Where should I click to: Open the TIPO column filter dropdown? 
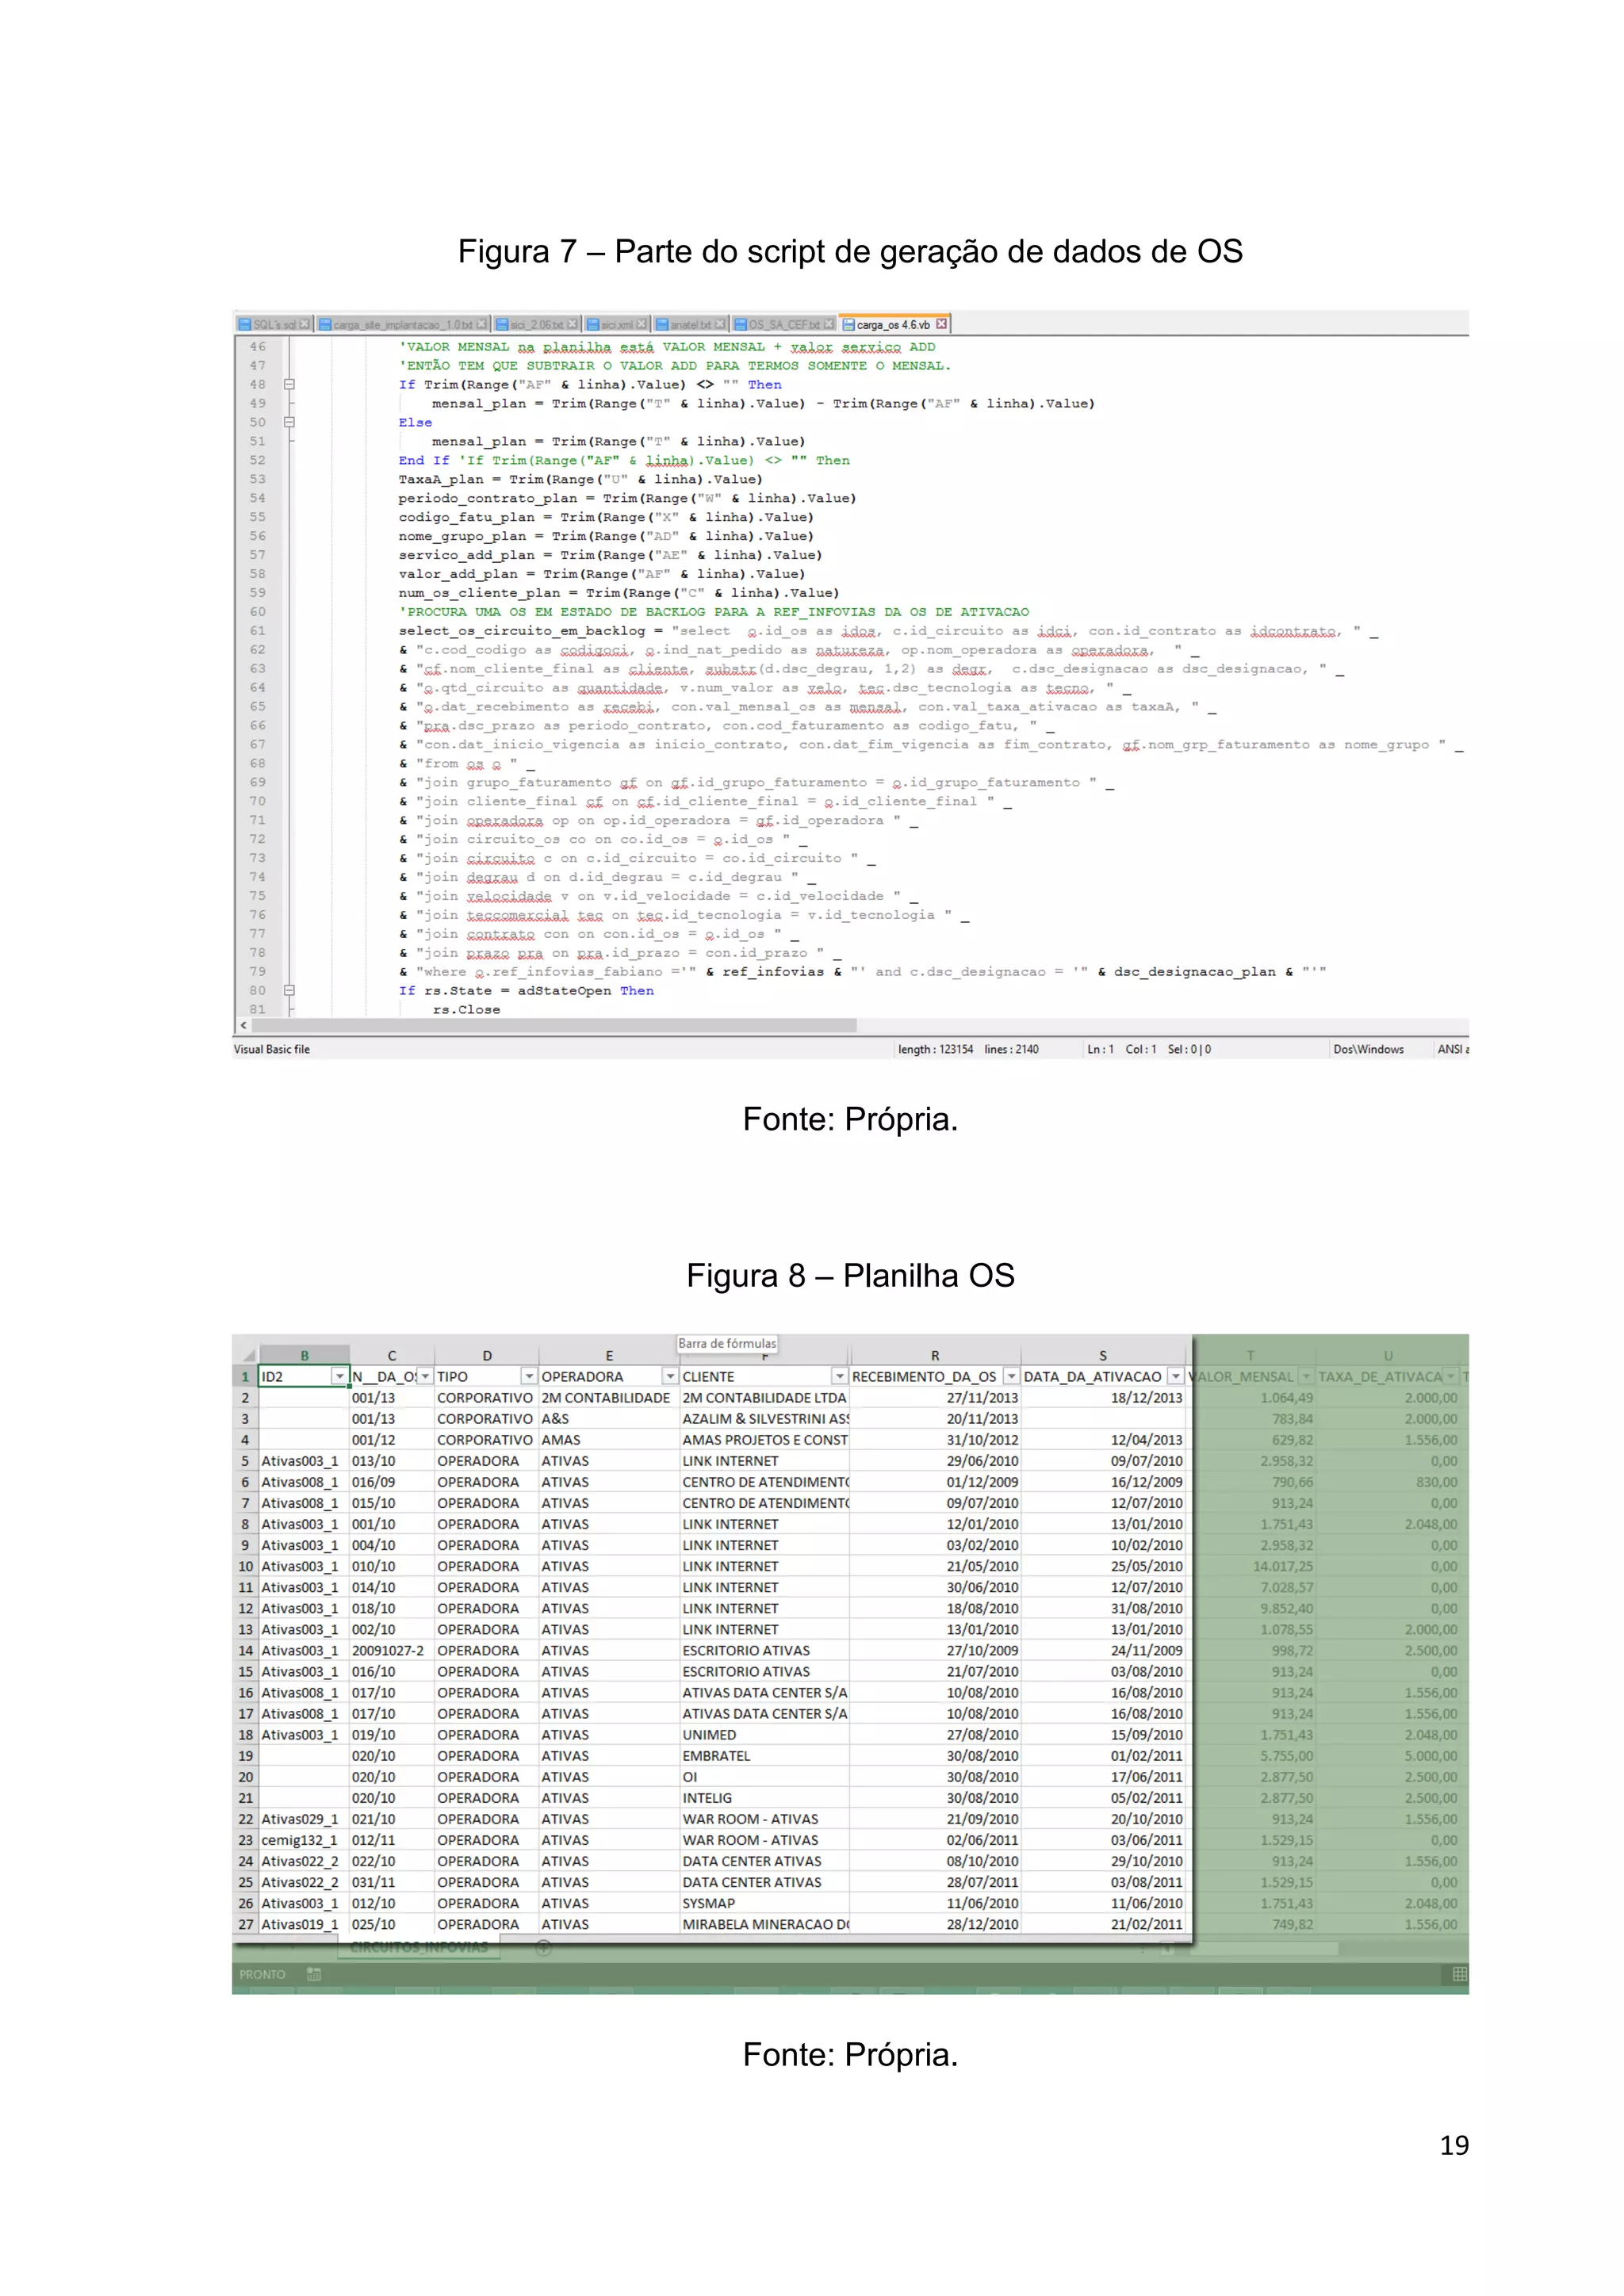(529, 1377)
